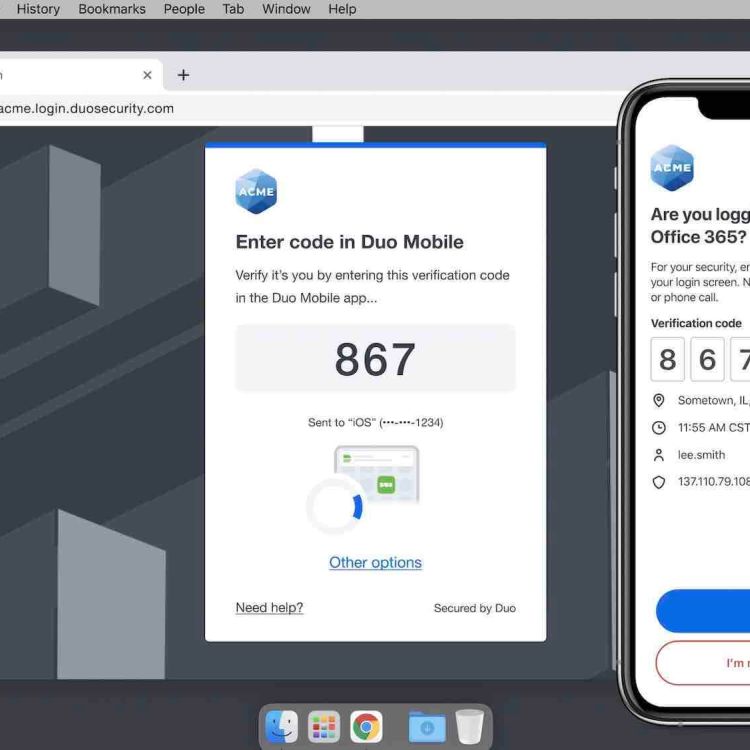This screenshot has width=750, height=750.
Task: Tap the lee.smith username text
Action: tap(701, 455)
